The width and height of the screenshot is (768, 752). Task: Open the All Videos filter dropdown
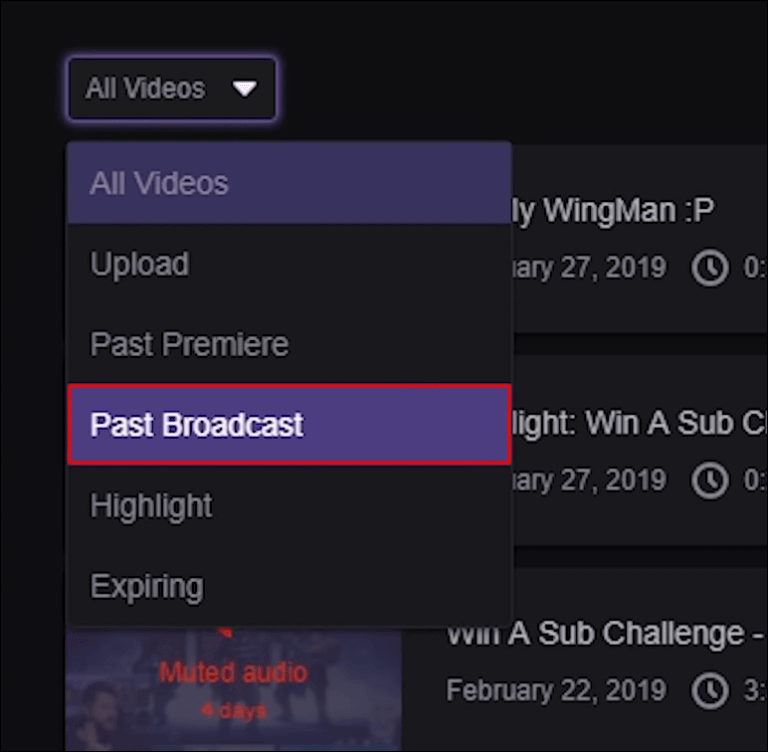pos(172,89)
